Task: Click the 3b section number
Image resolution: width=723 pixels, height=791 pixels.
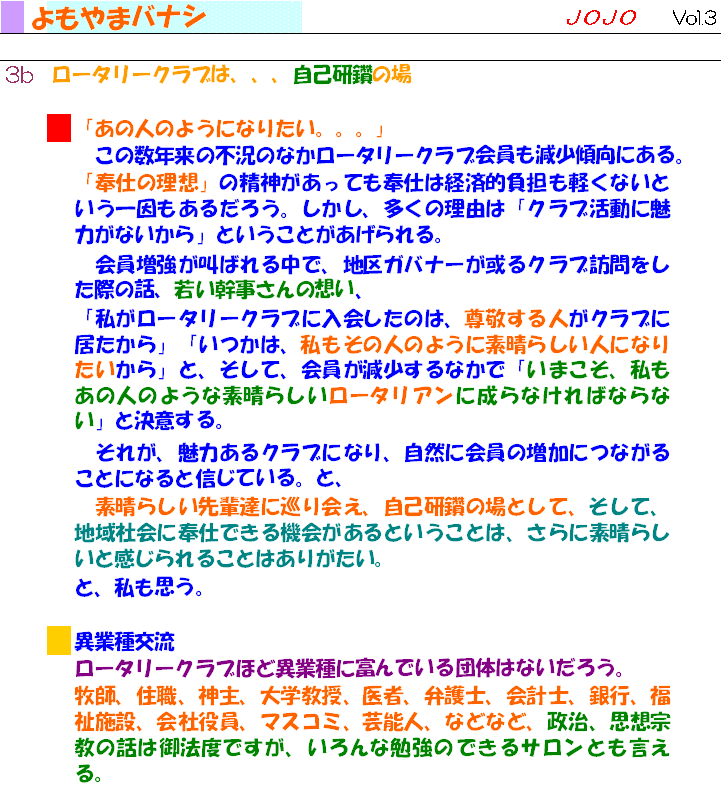Action: coord(19,75)
